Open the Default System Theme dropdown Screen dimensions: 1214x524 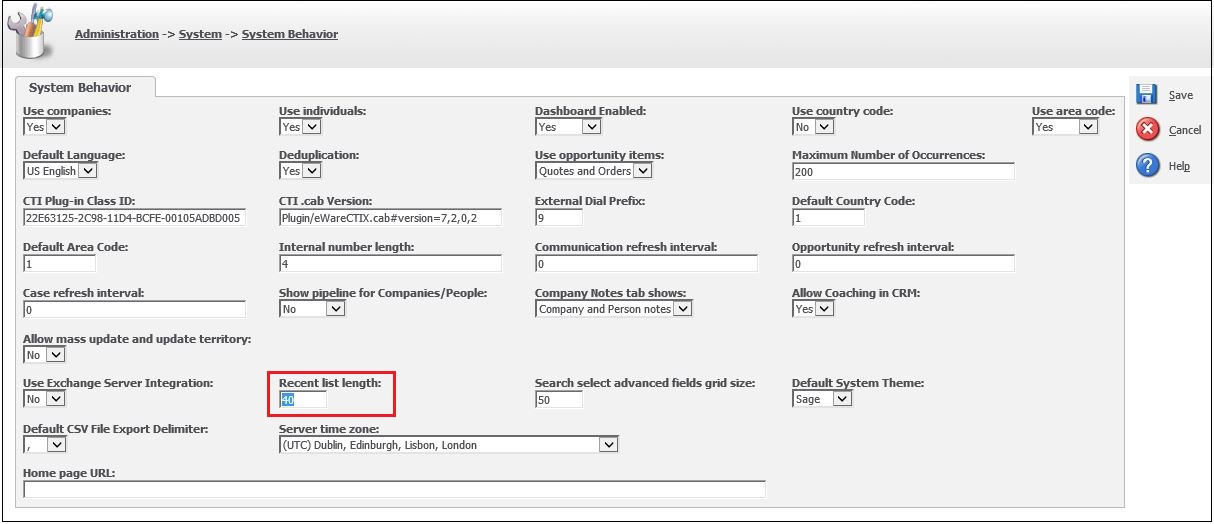822,398
